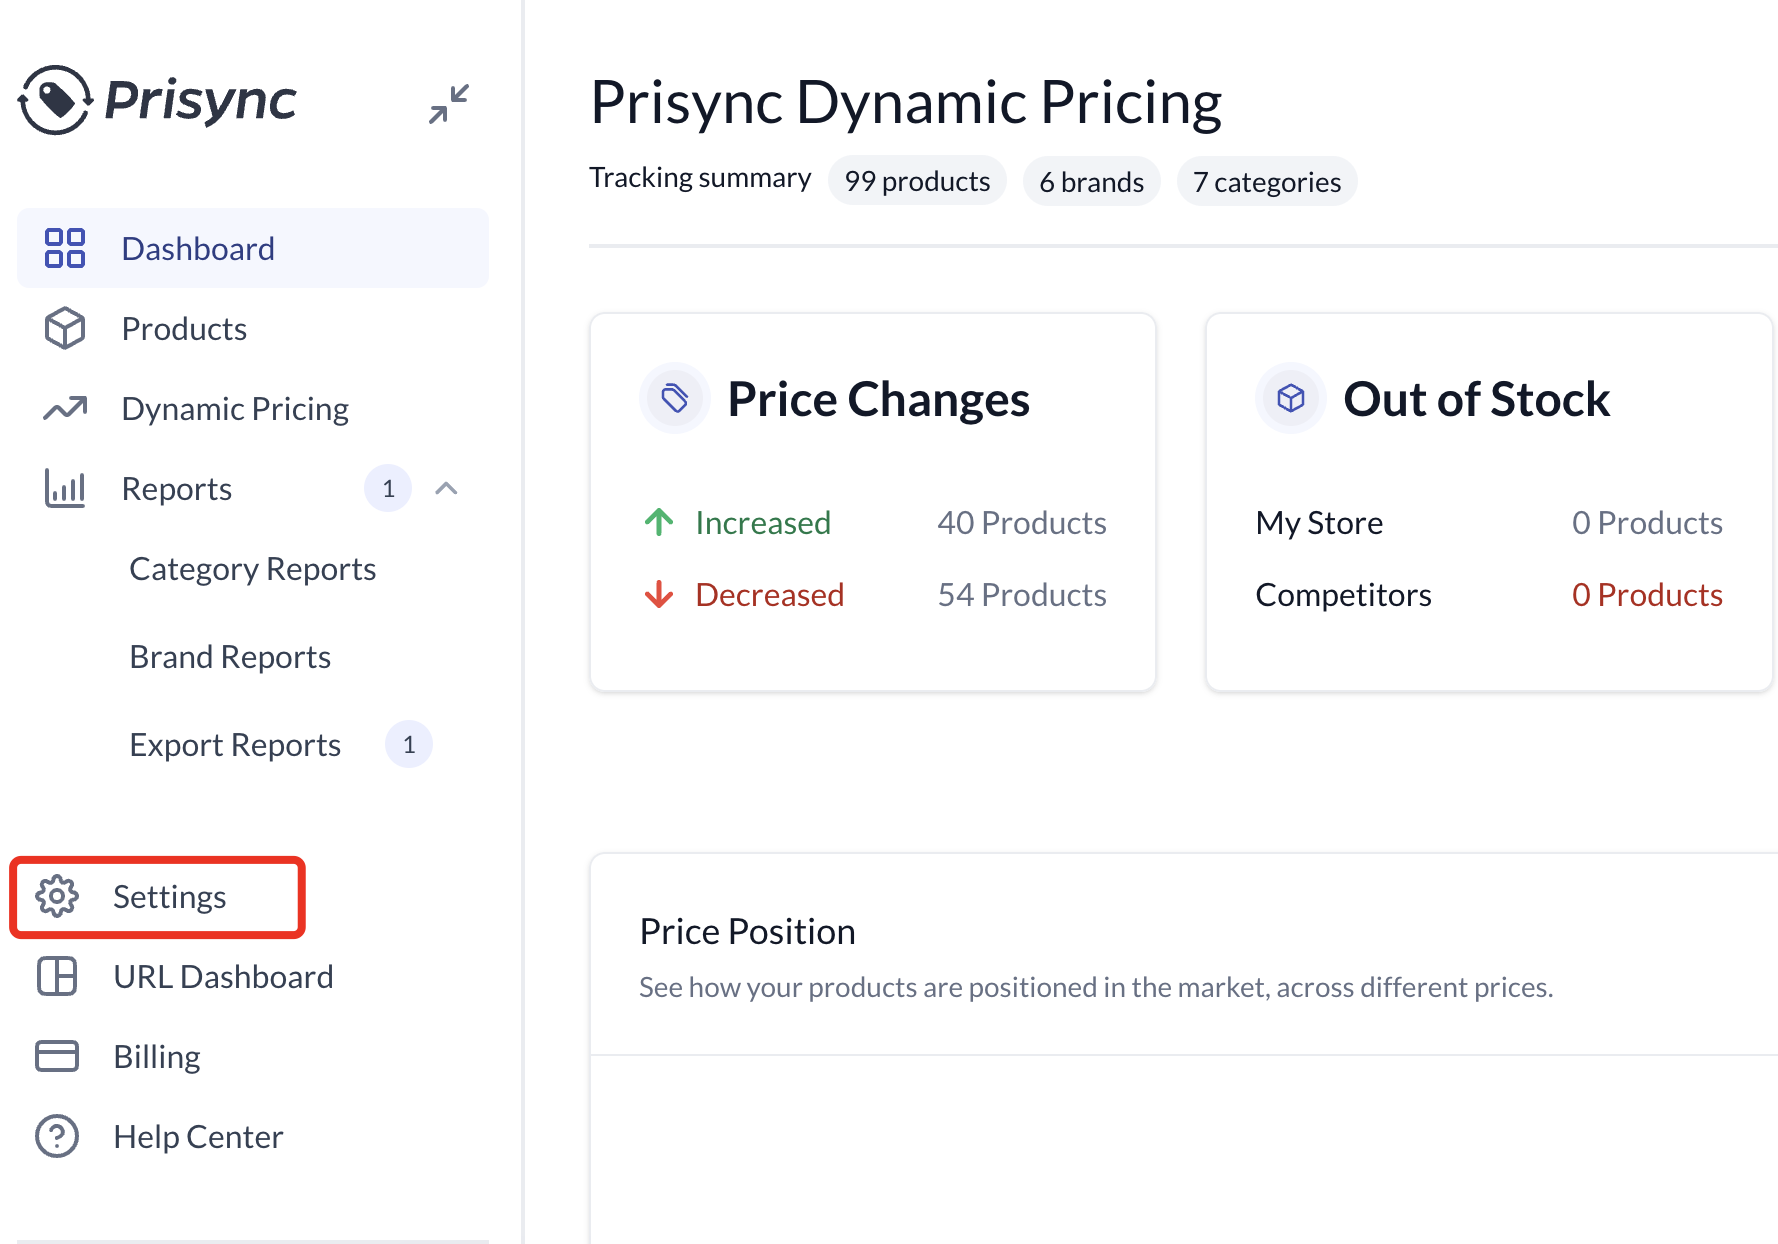Image resolution: width=1778 pixels, height=1244 pixels.
Task: Click the Help Center question mark icon
Action: pos(57,1136)
